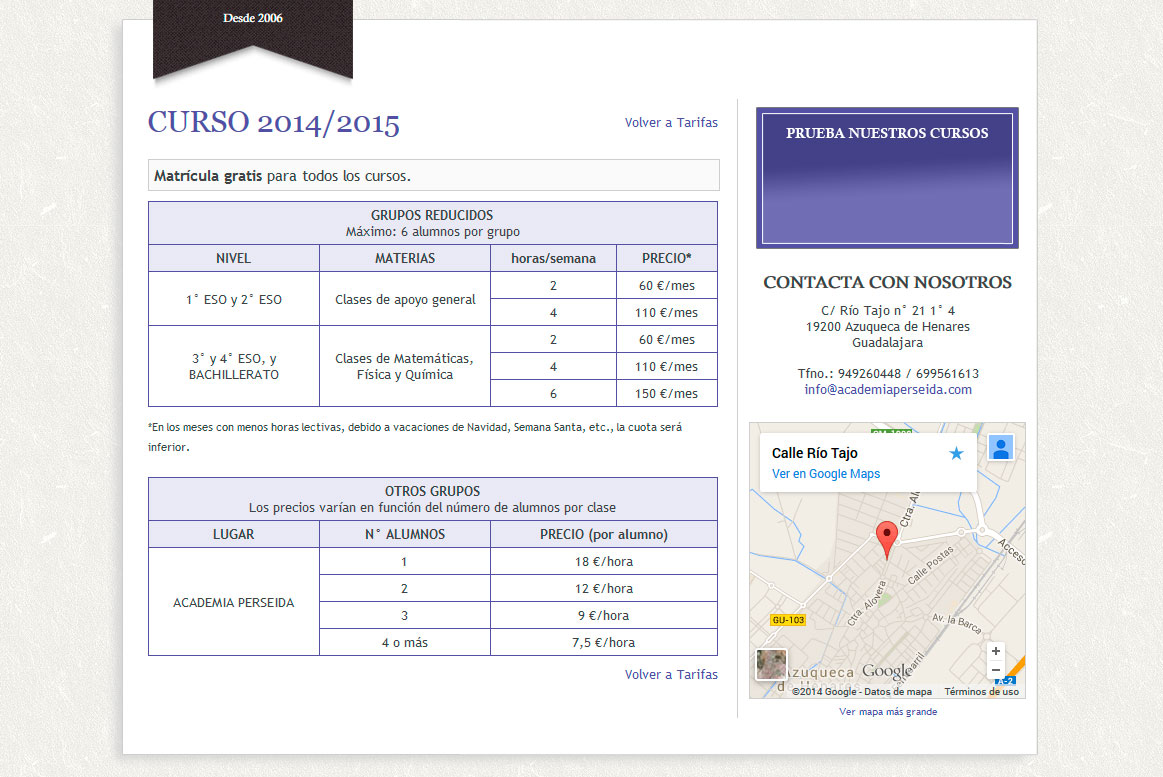Screen dimensions: 1163x777
Task: Open Ver en Google Maps link
Action: click(826, 474)
